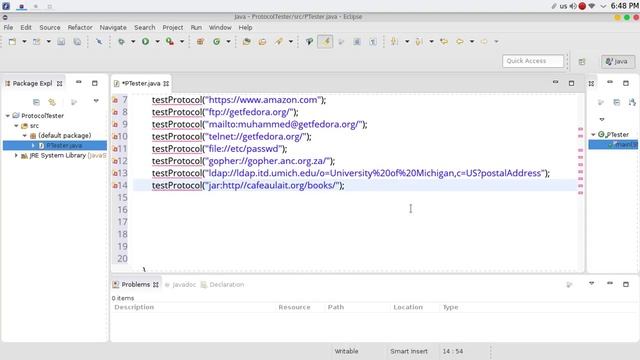Toggle Link with Editor in Package Explorer
The image size is (640, 360).
point(52,102)
